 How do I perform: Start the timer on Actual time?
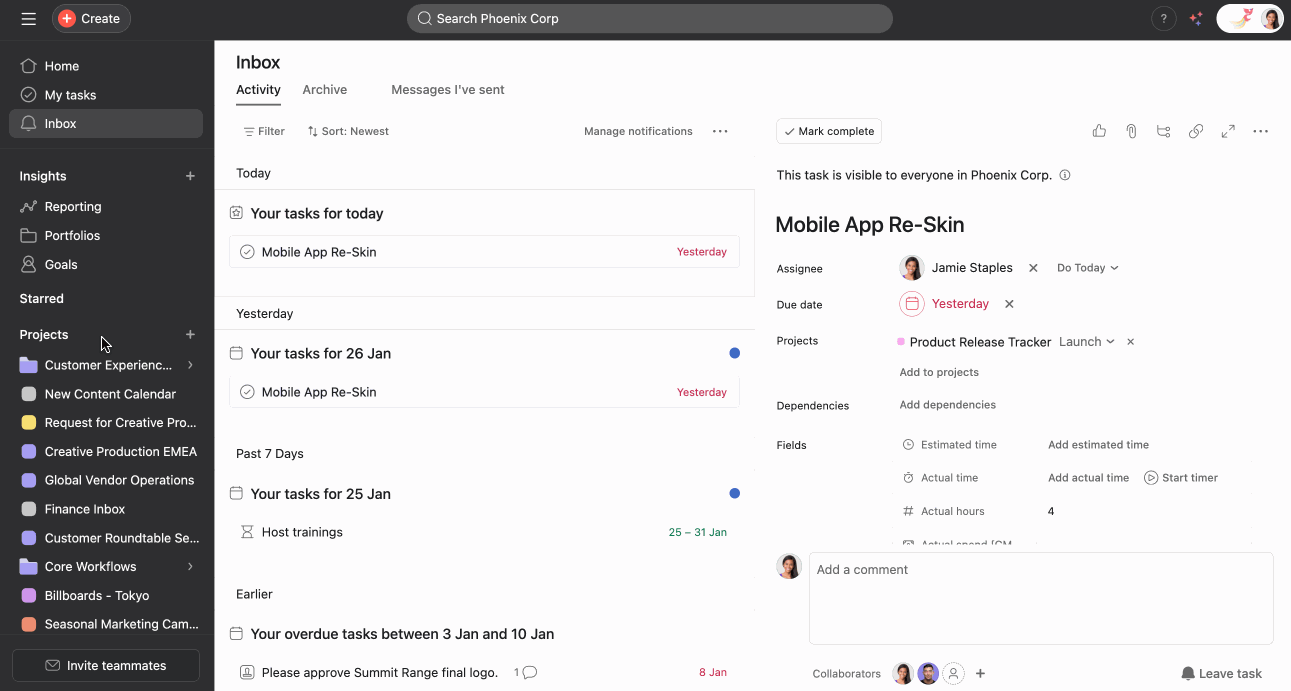pos(1180,477)
